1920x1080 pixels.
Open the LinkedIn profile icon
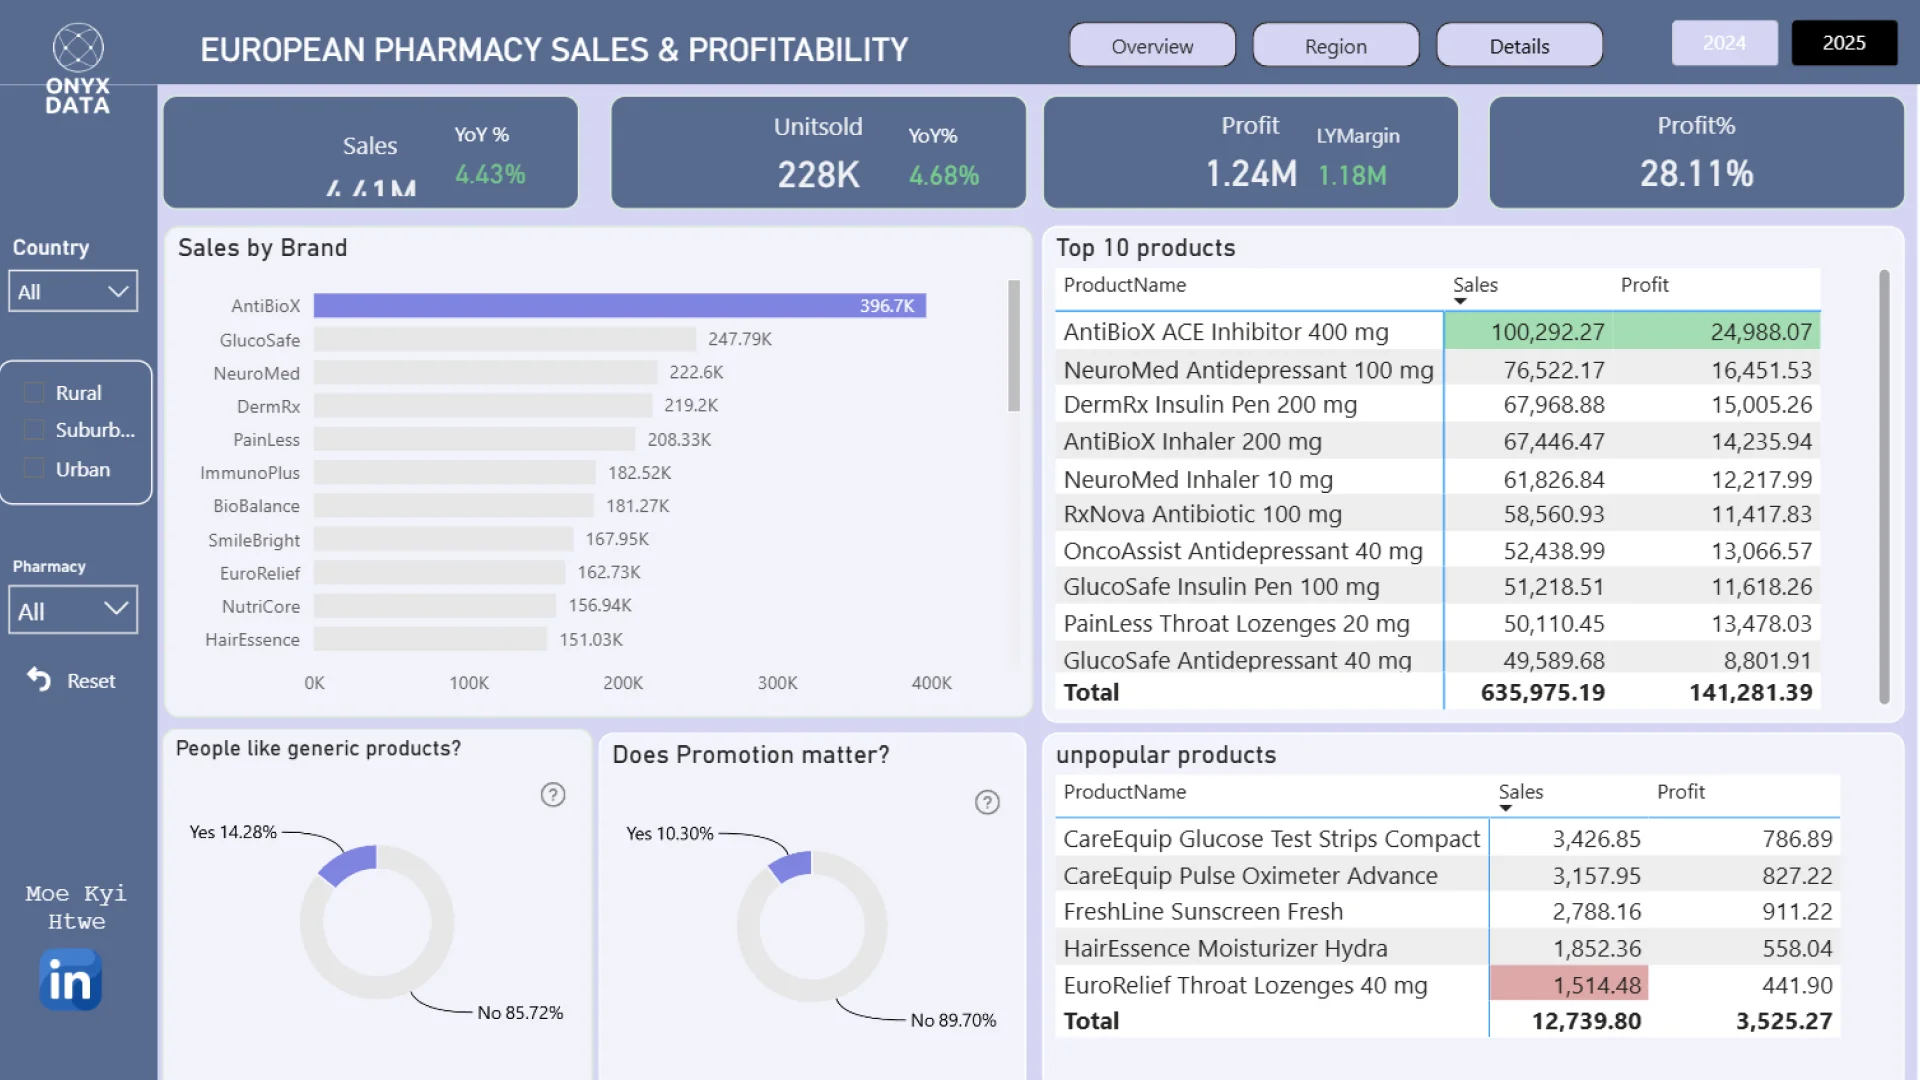tap(70, 981)
